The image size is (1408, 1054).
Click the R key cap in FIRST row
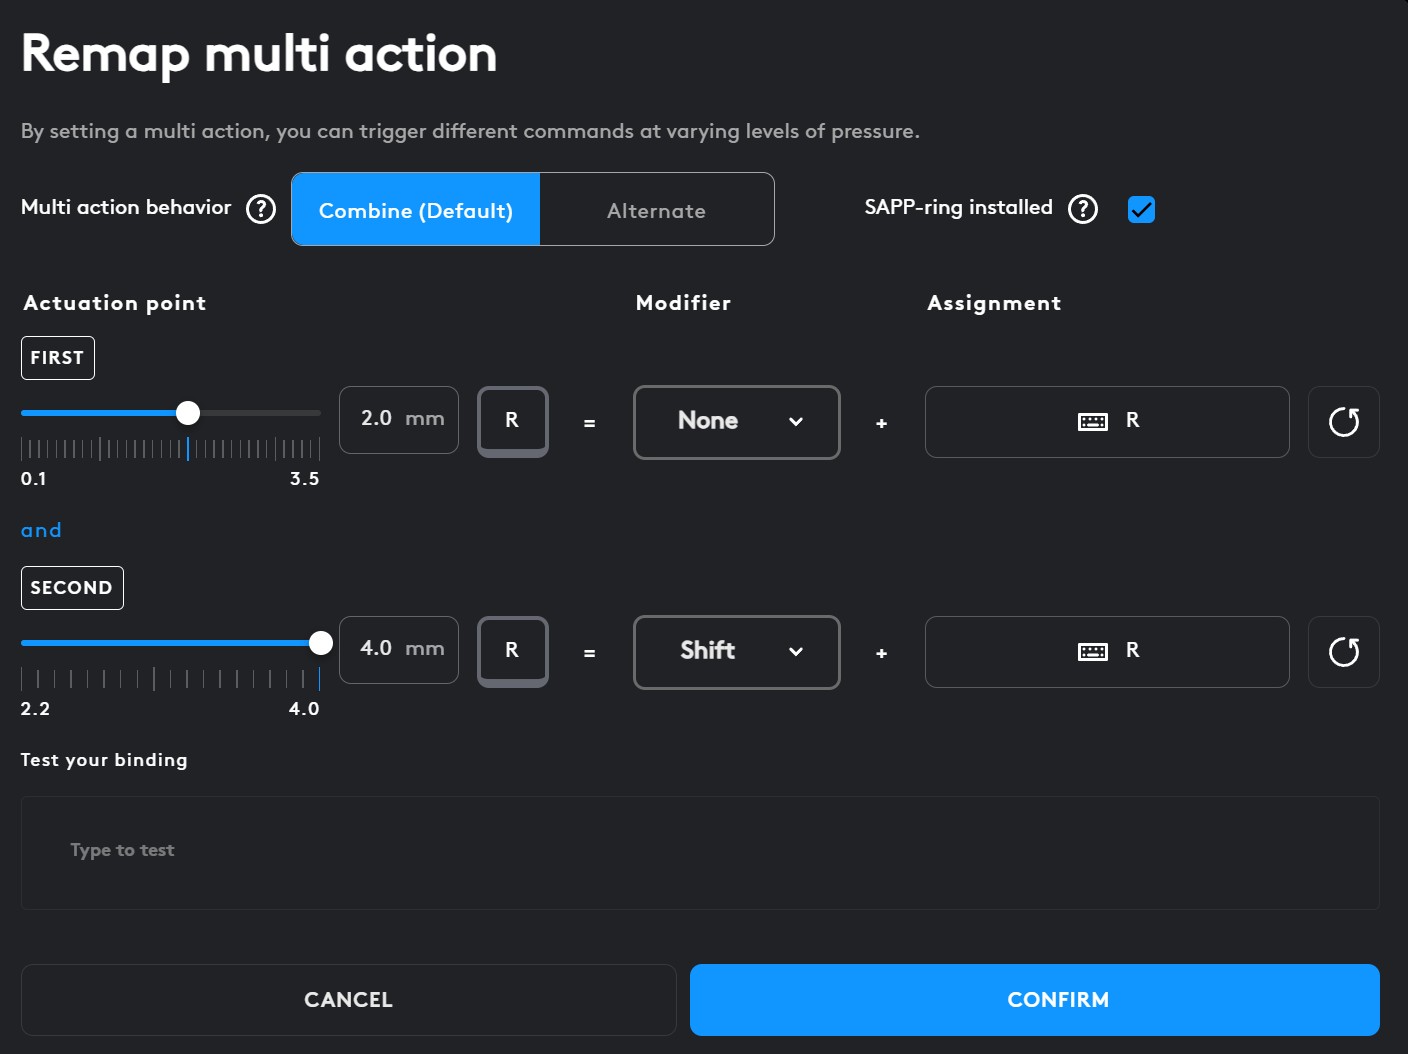pos(513,421)
